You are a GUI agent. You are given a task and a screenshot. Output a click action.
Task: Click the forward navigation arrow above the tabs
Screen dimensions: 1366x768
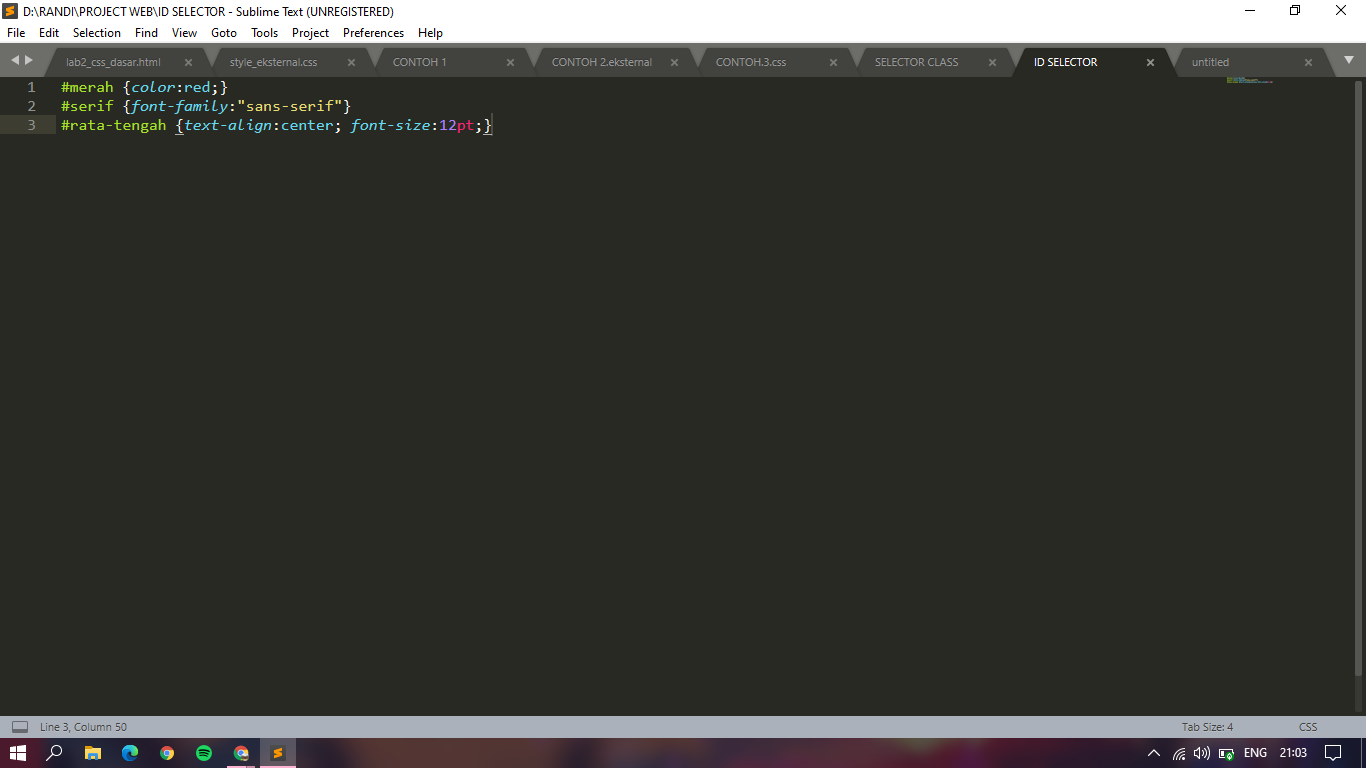click(27, 59)
